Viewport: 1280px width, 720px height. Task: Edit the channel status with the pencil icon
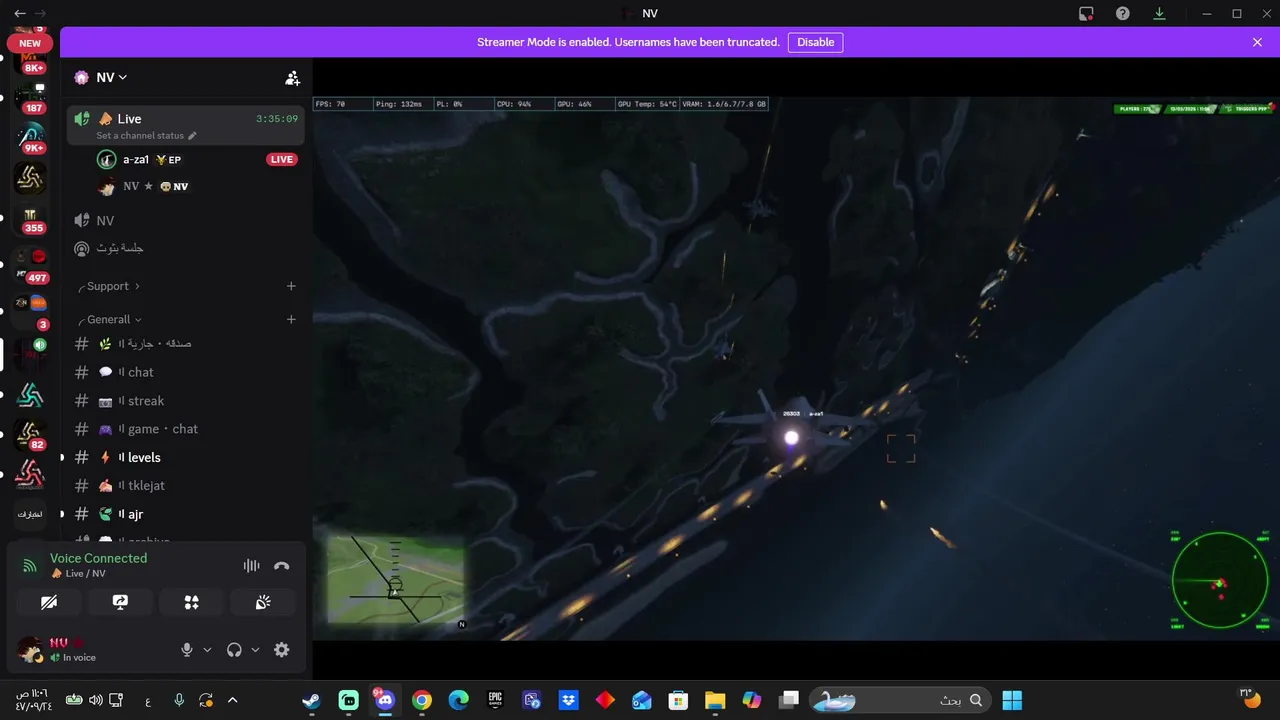(193, 136)
